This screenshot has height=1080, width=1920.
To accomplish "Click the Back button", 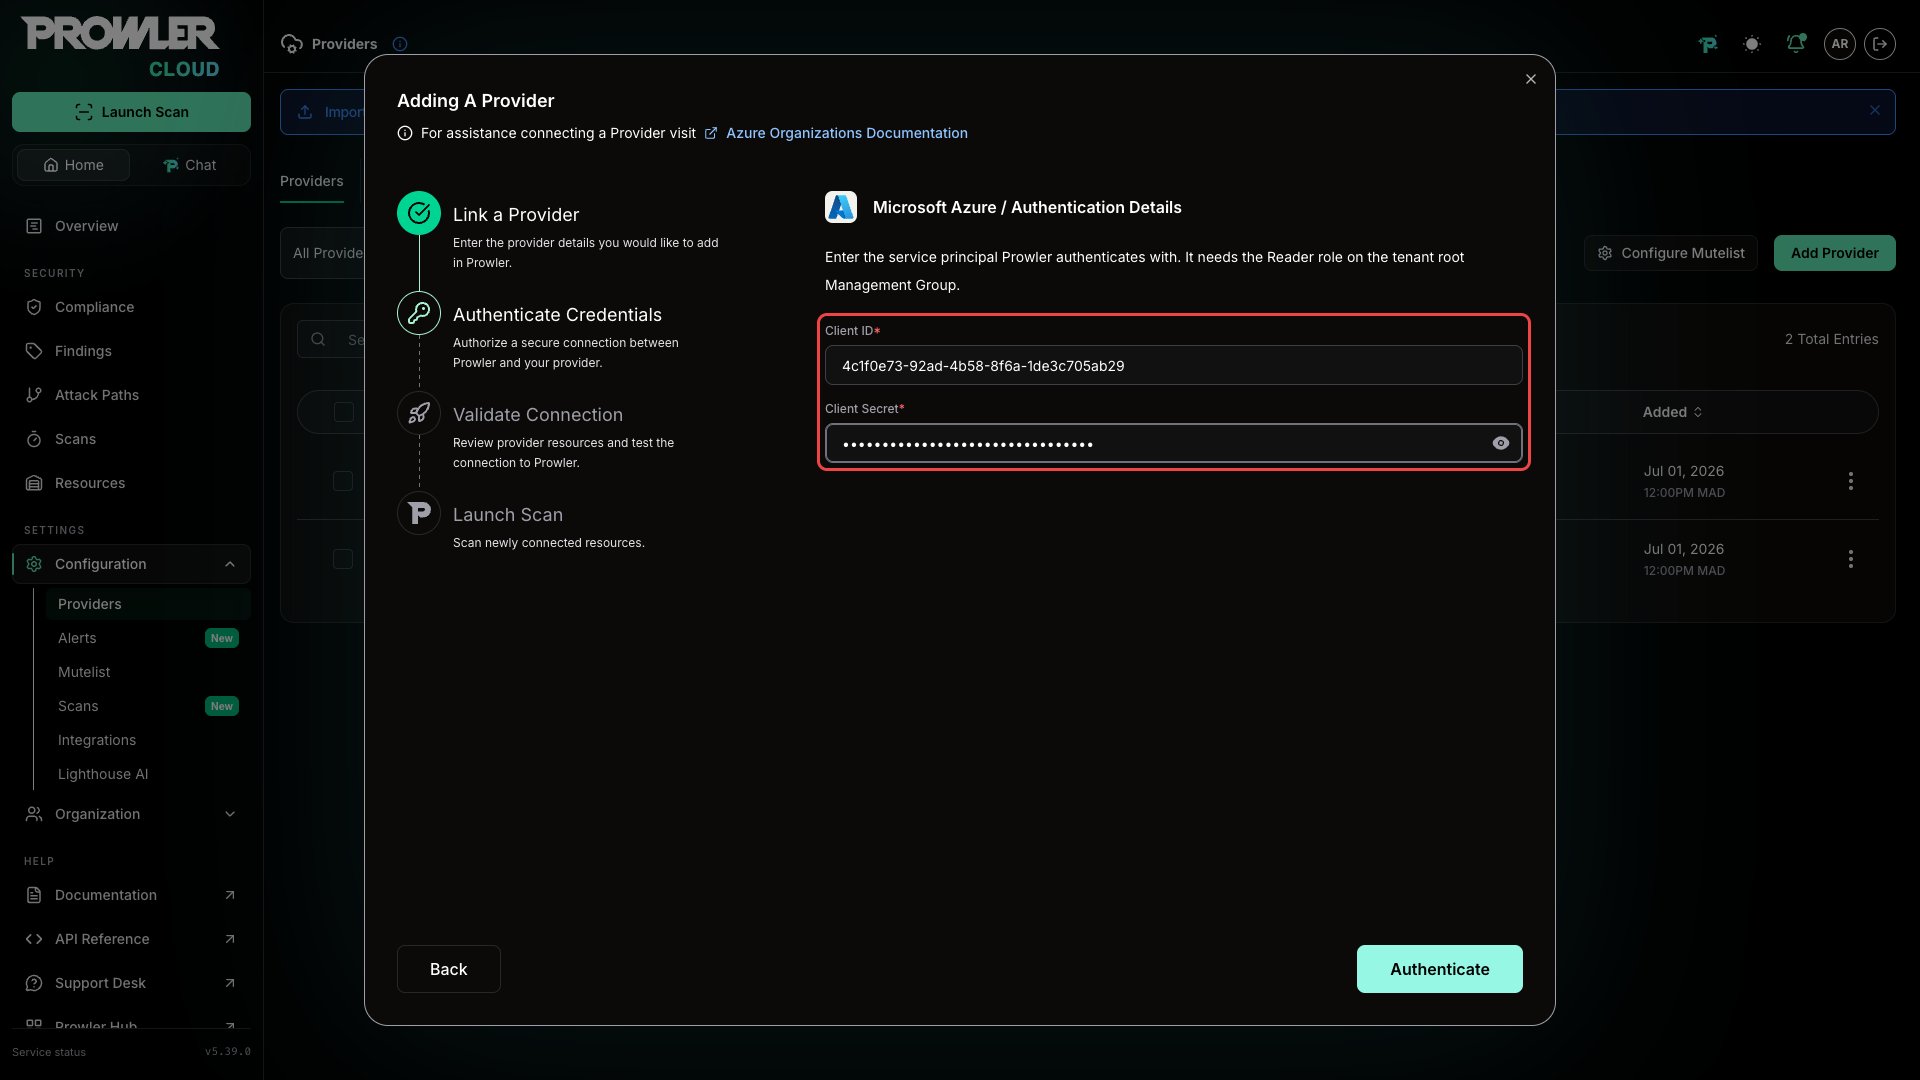I will 449,969.
